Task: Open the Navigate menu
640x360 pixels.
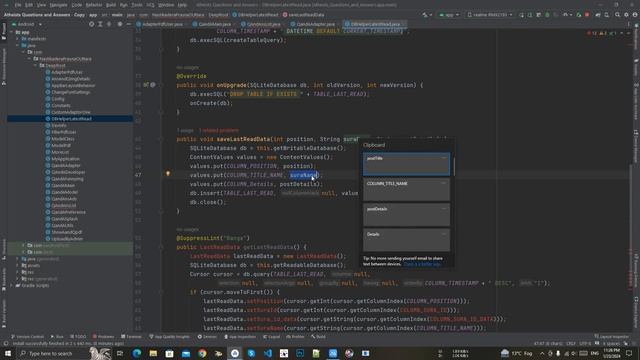Action: 58,5
